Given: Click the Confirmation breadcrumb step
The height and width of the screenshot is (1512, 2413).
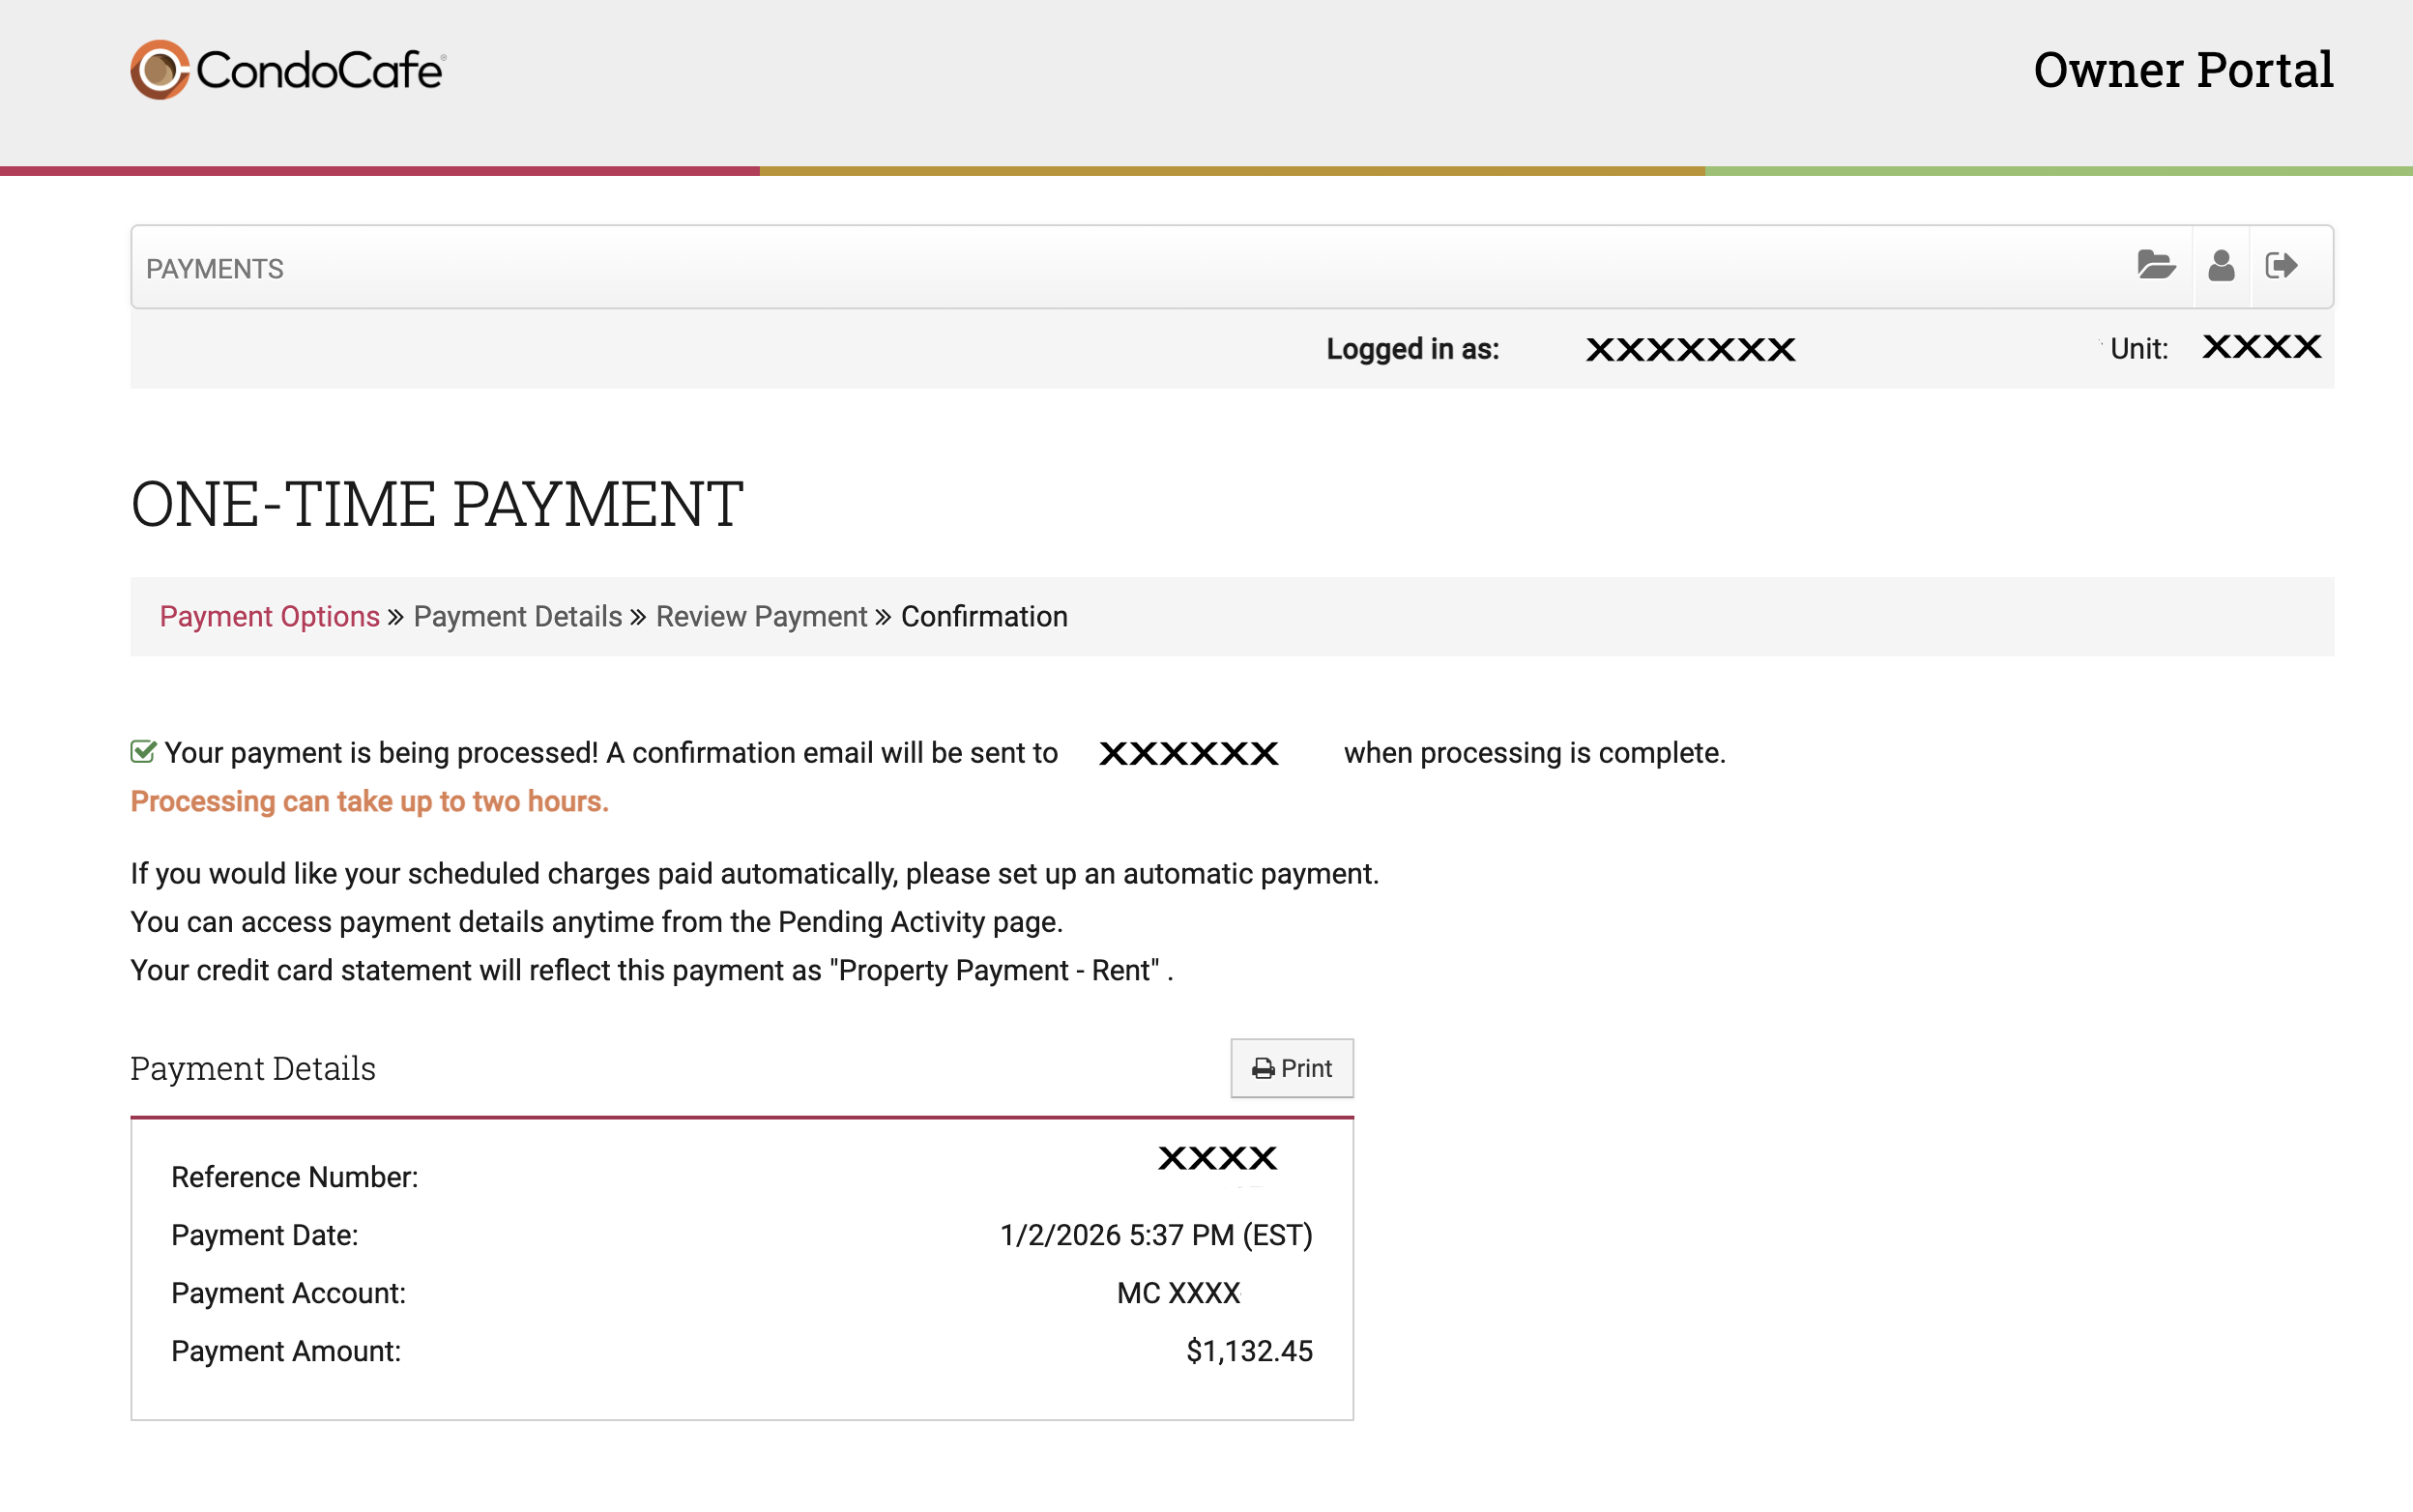Looking at the screenshot, I should click(984, 616).
